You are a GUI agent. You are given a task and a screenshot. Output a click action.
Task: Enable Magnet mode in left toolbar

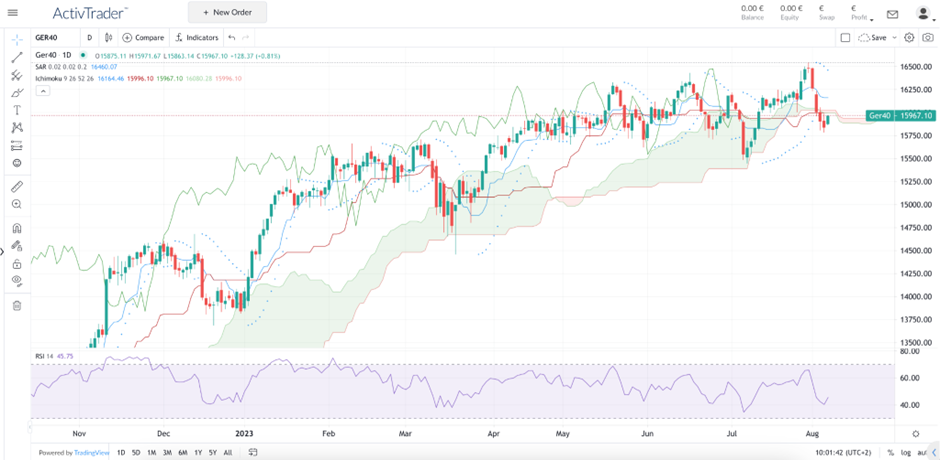tap(17, 228)
